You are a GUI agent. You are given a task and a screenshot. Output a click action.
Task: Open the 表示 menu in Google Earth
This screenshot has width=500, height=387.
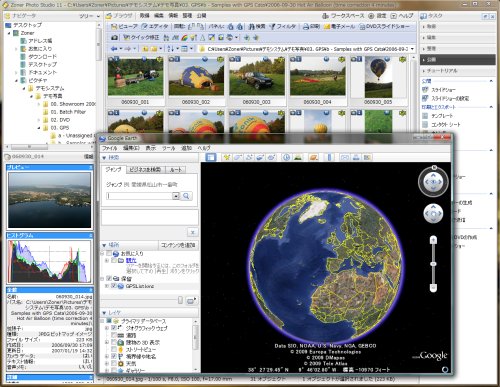pyautogui.click(x=151, y=148)
